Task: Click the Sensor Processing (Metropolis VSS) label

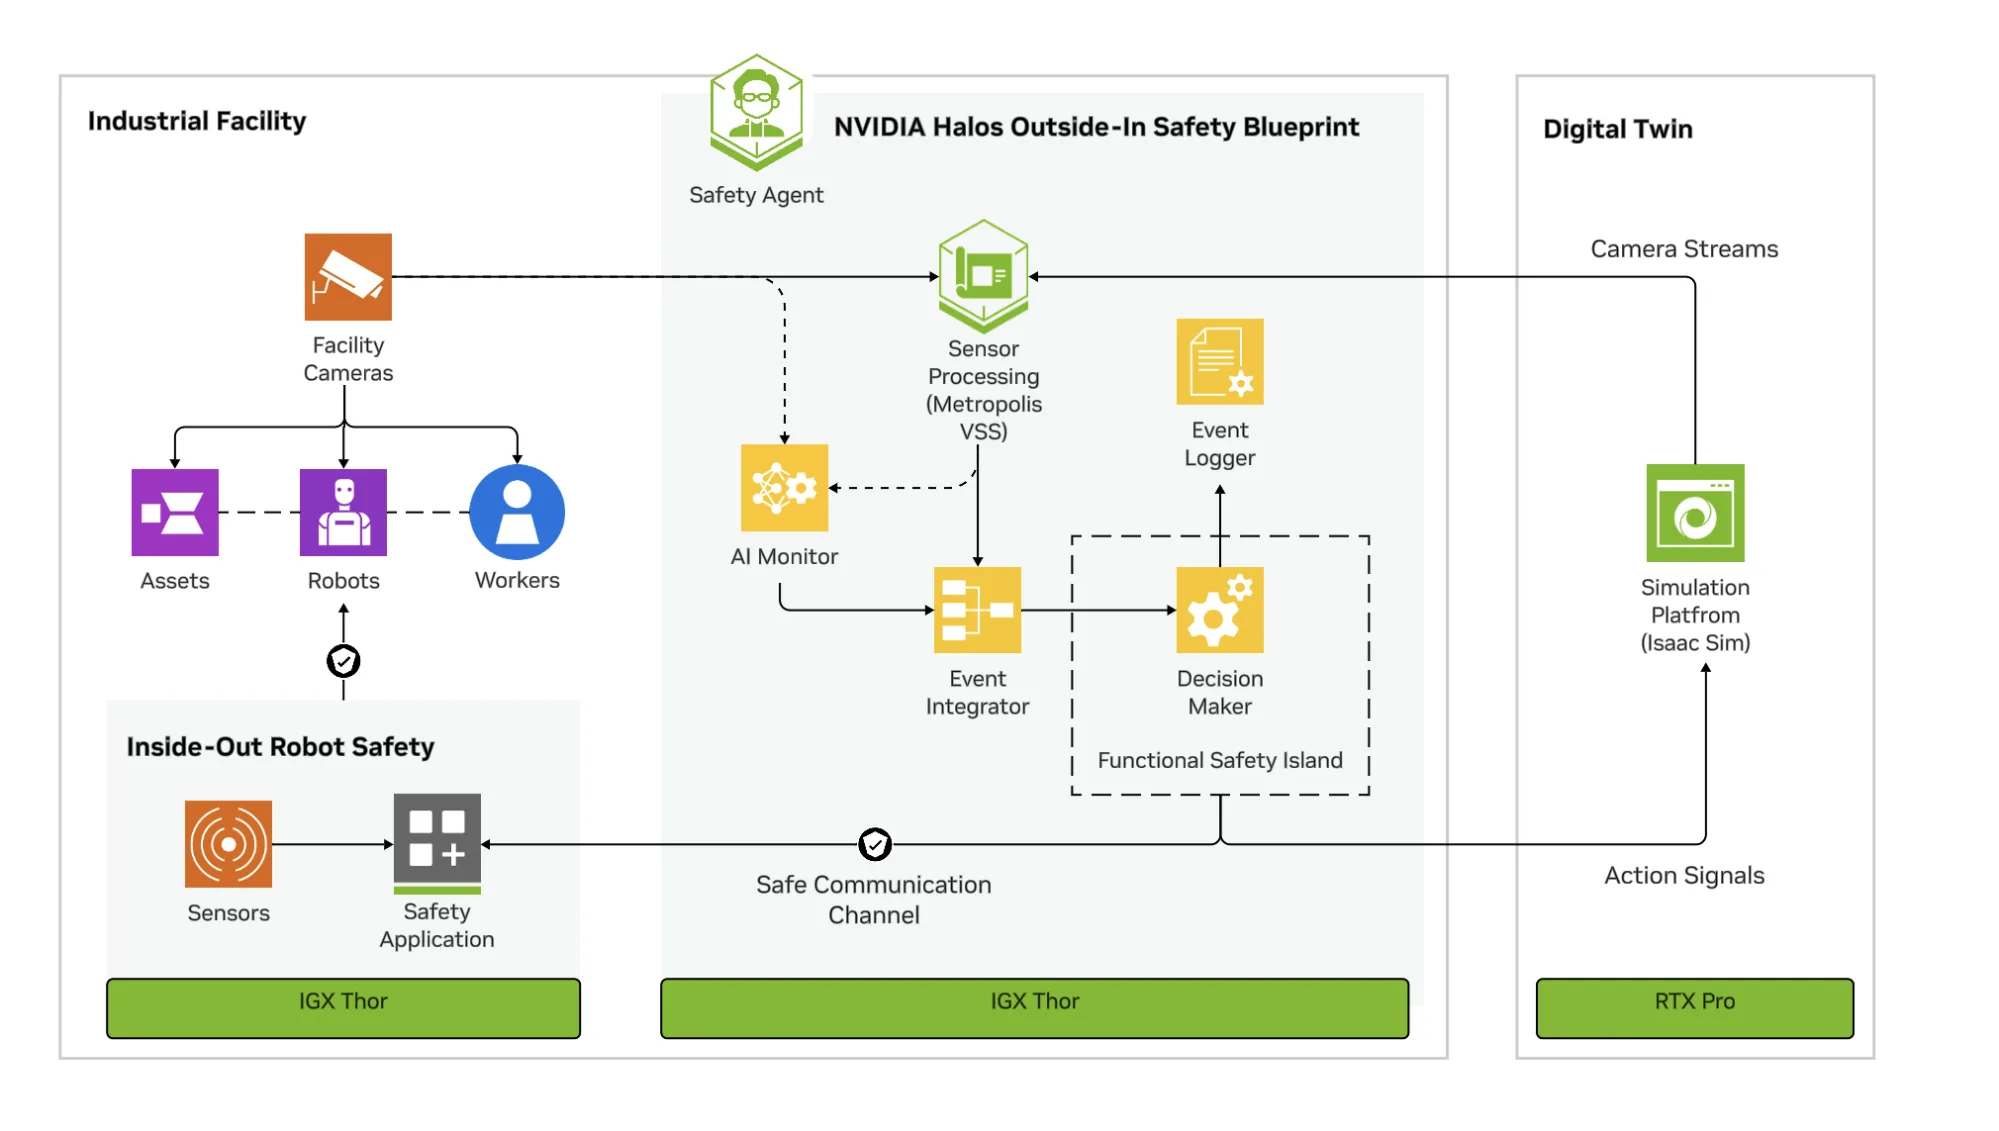Action: [x=984, y=390]
